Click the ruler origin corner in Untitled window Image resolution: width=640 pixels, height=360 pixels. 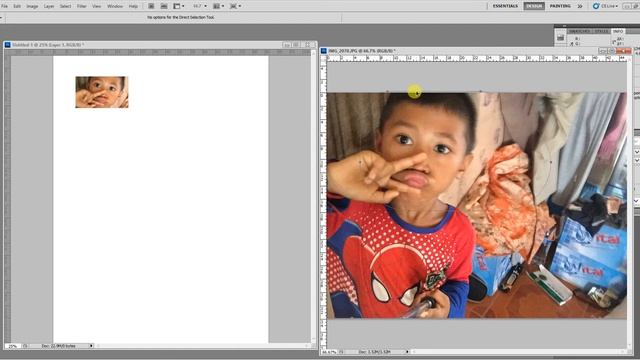[x=7, y=52]
